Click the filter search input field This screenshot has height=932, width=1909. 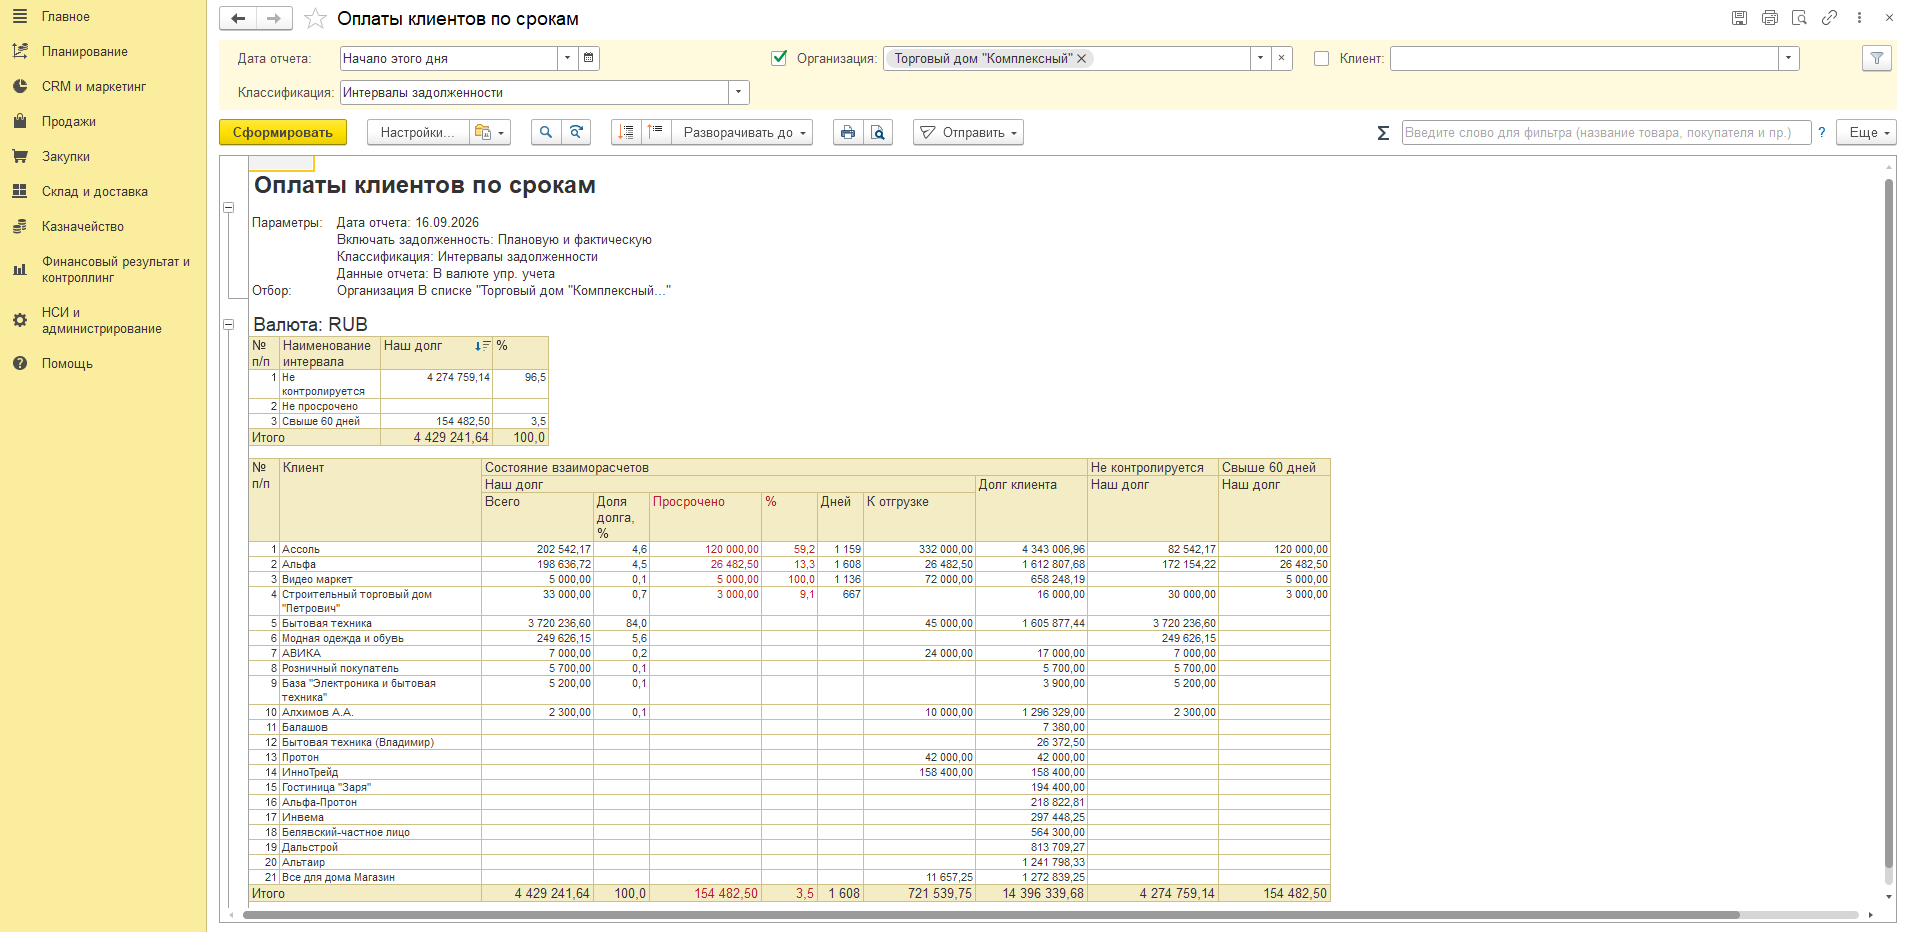click(x=1606, y=132)
